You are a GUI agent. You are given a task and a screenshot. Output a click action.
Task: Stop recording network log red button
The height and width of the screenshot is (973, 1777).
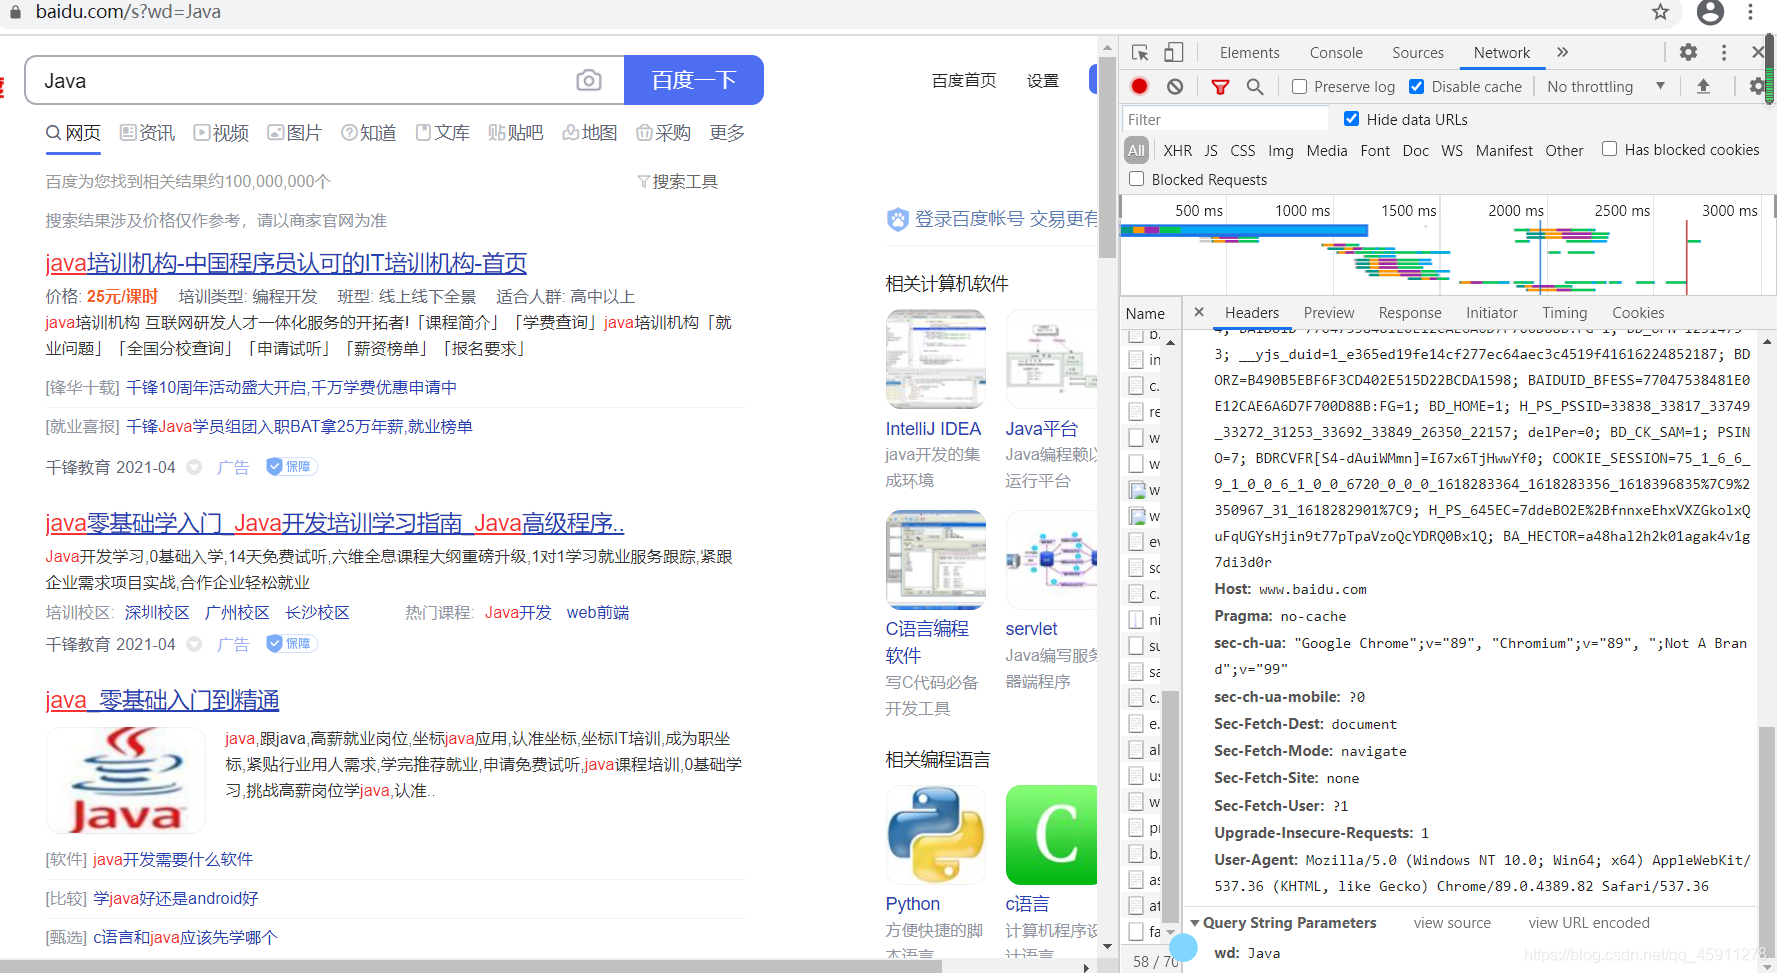click(1139, 87)
